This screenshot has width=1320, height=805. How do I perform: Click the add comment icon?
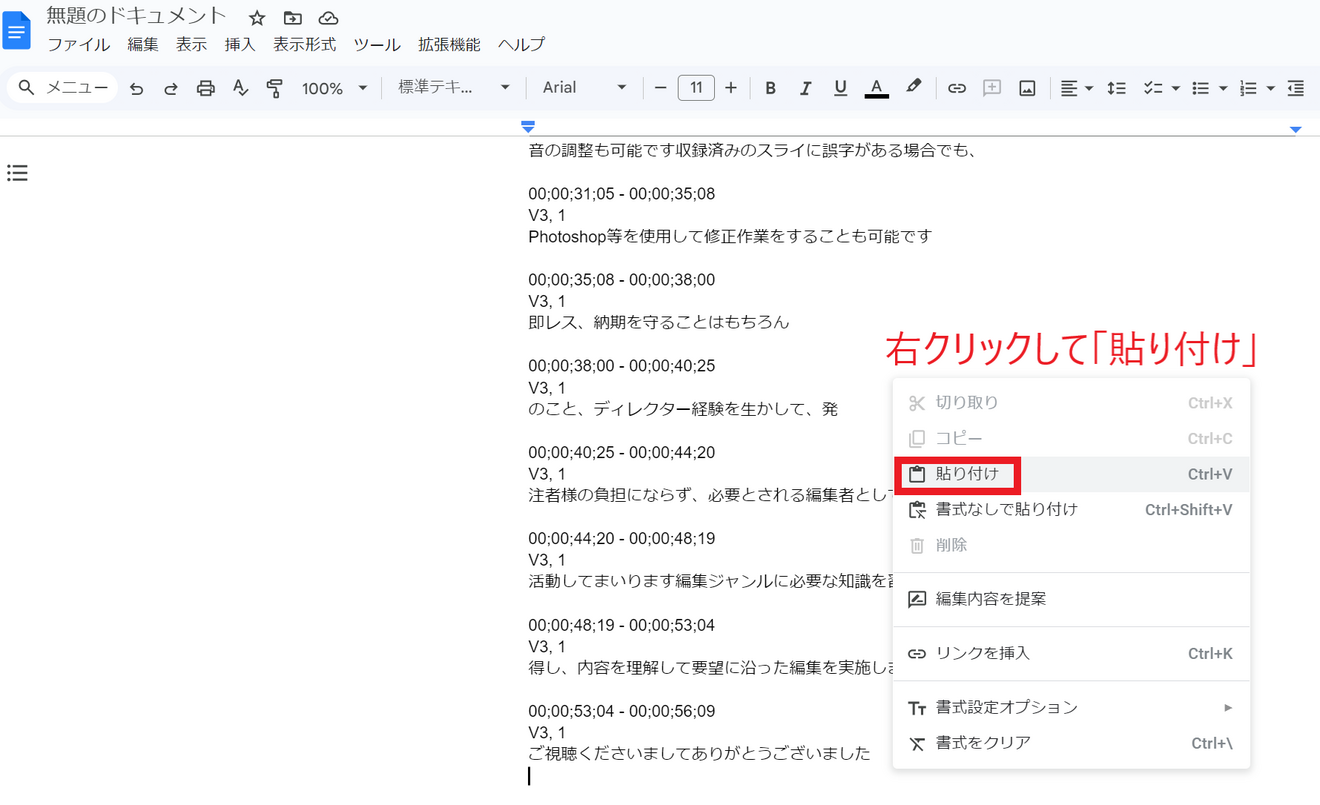(x=992, y=88)
